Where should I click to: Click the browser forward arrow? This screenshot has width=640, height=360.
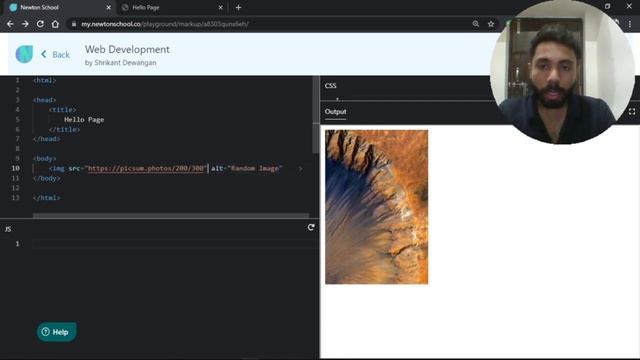click(25, 24)
